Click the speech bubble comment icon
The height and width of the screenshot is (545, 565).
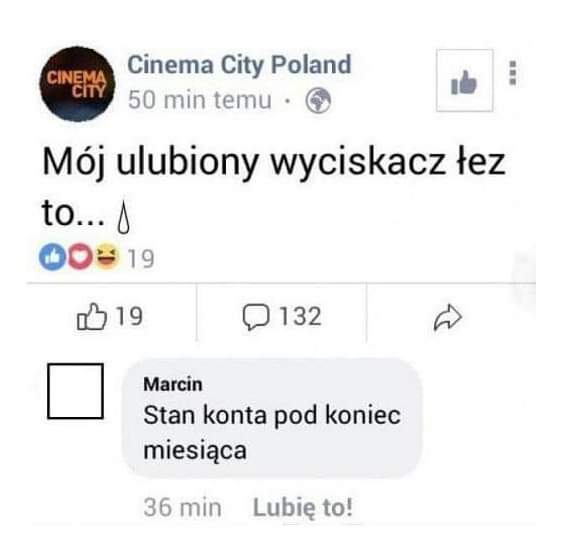click(x=256, y=317)
